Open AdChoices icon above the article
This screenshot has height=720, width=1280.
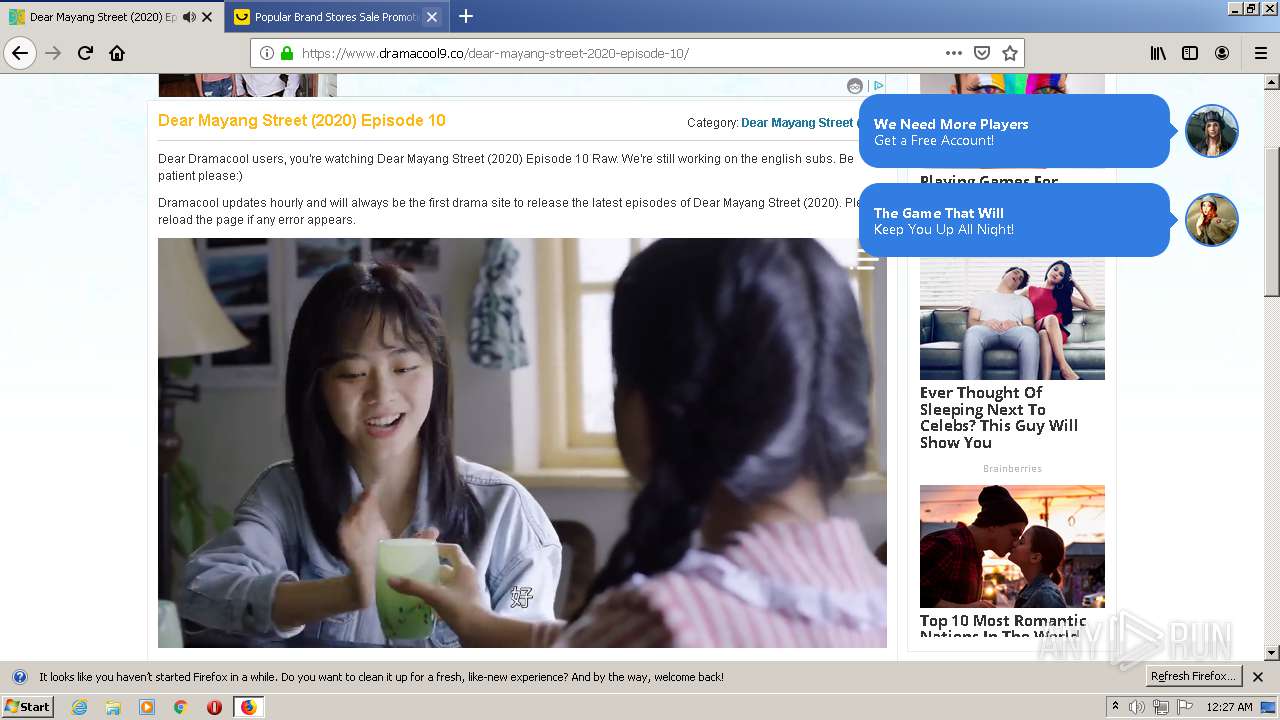pyautogui.click(x=877, y=86)
